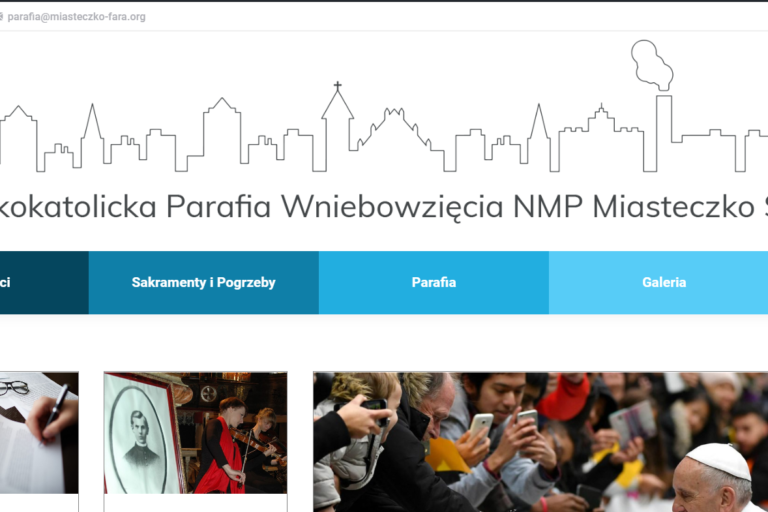This screenshot has height=512, width=768.
Task: Click the gothic crown-shaped building in skyline
Action: pos(393,128)
